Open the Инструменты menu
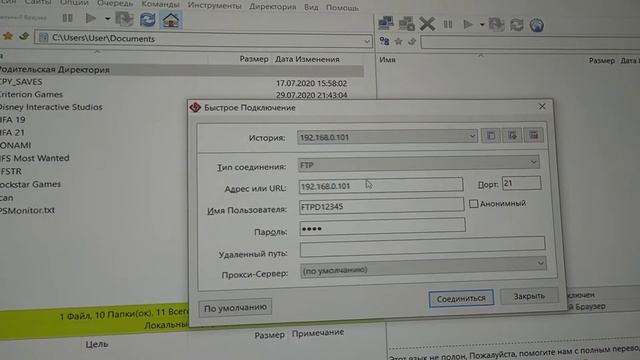Viewport: 640px width, 360px height. click(214, 6)
